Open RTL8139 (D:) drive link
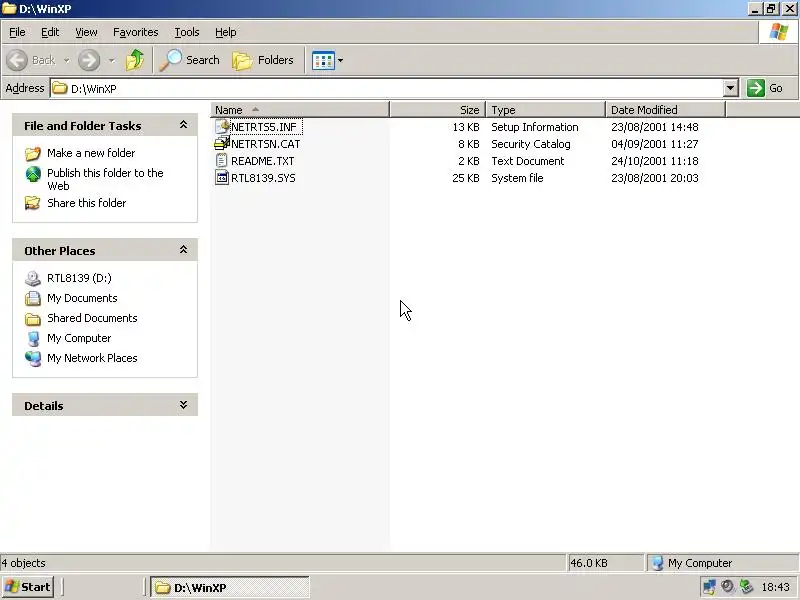The height and width of the screenshot is (600, 800). [x=79, y=278]
